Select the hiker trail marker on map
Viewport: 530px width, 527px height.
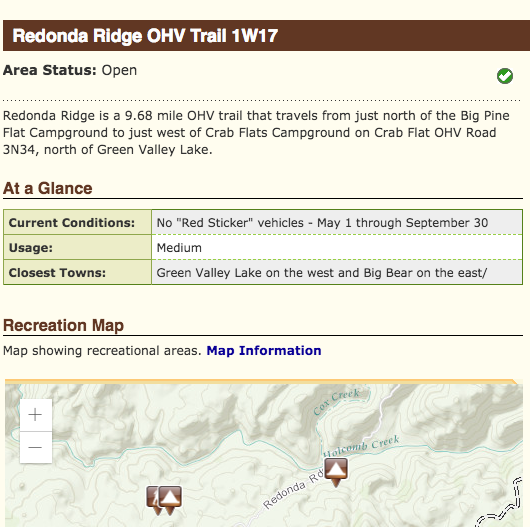(x=153, y=500)
